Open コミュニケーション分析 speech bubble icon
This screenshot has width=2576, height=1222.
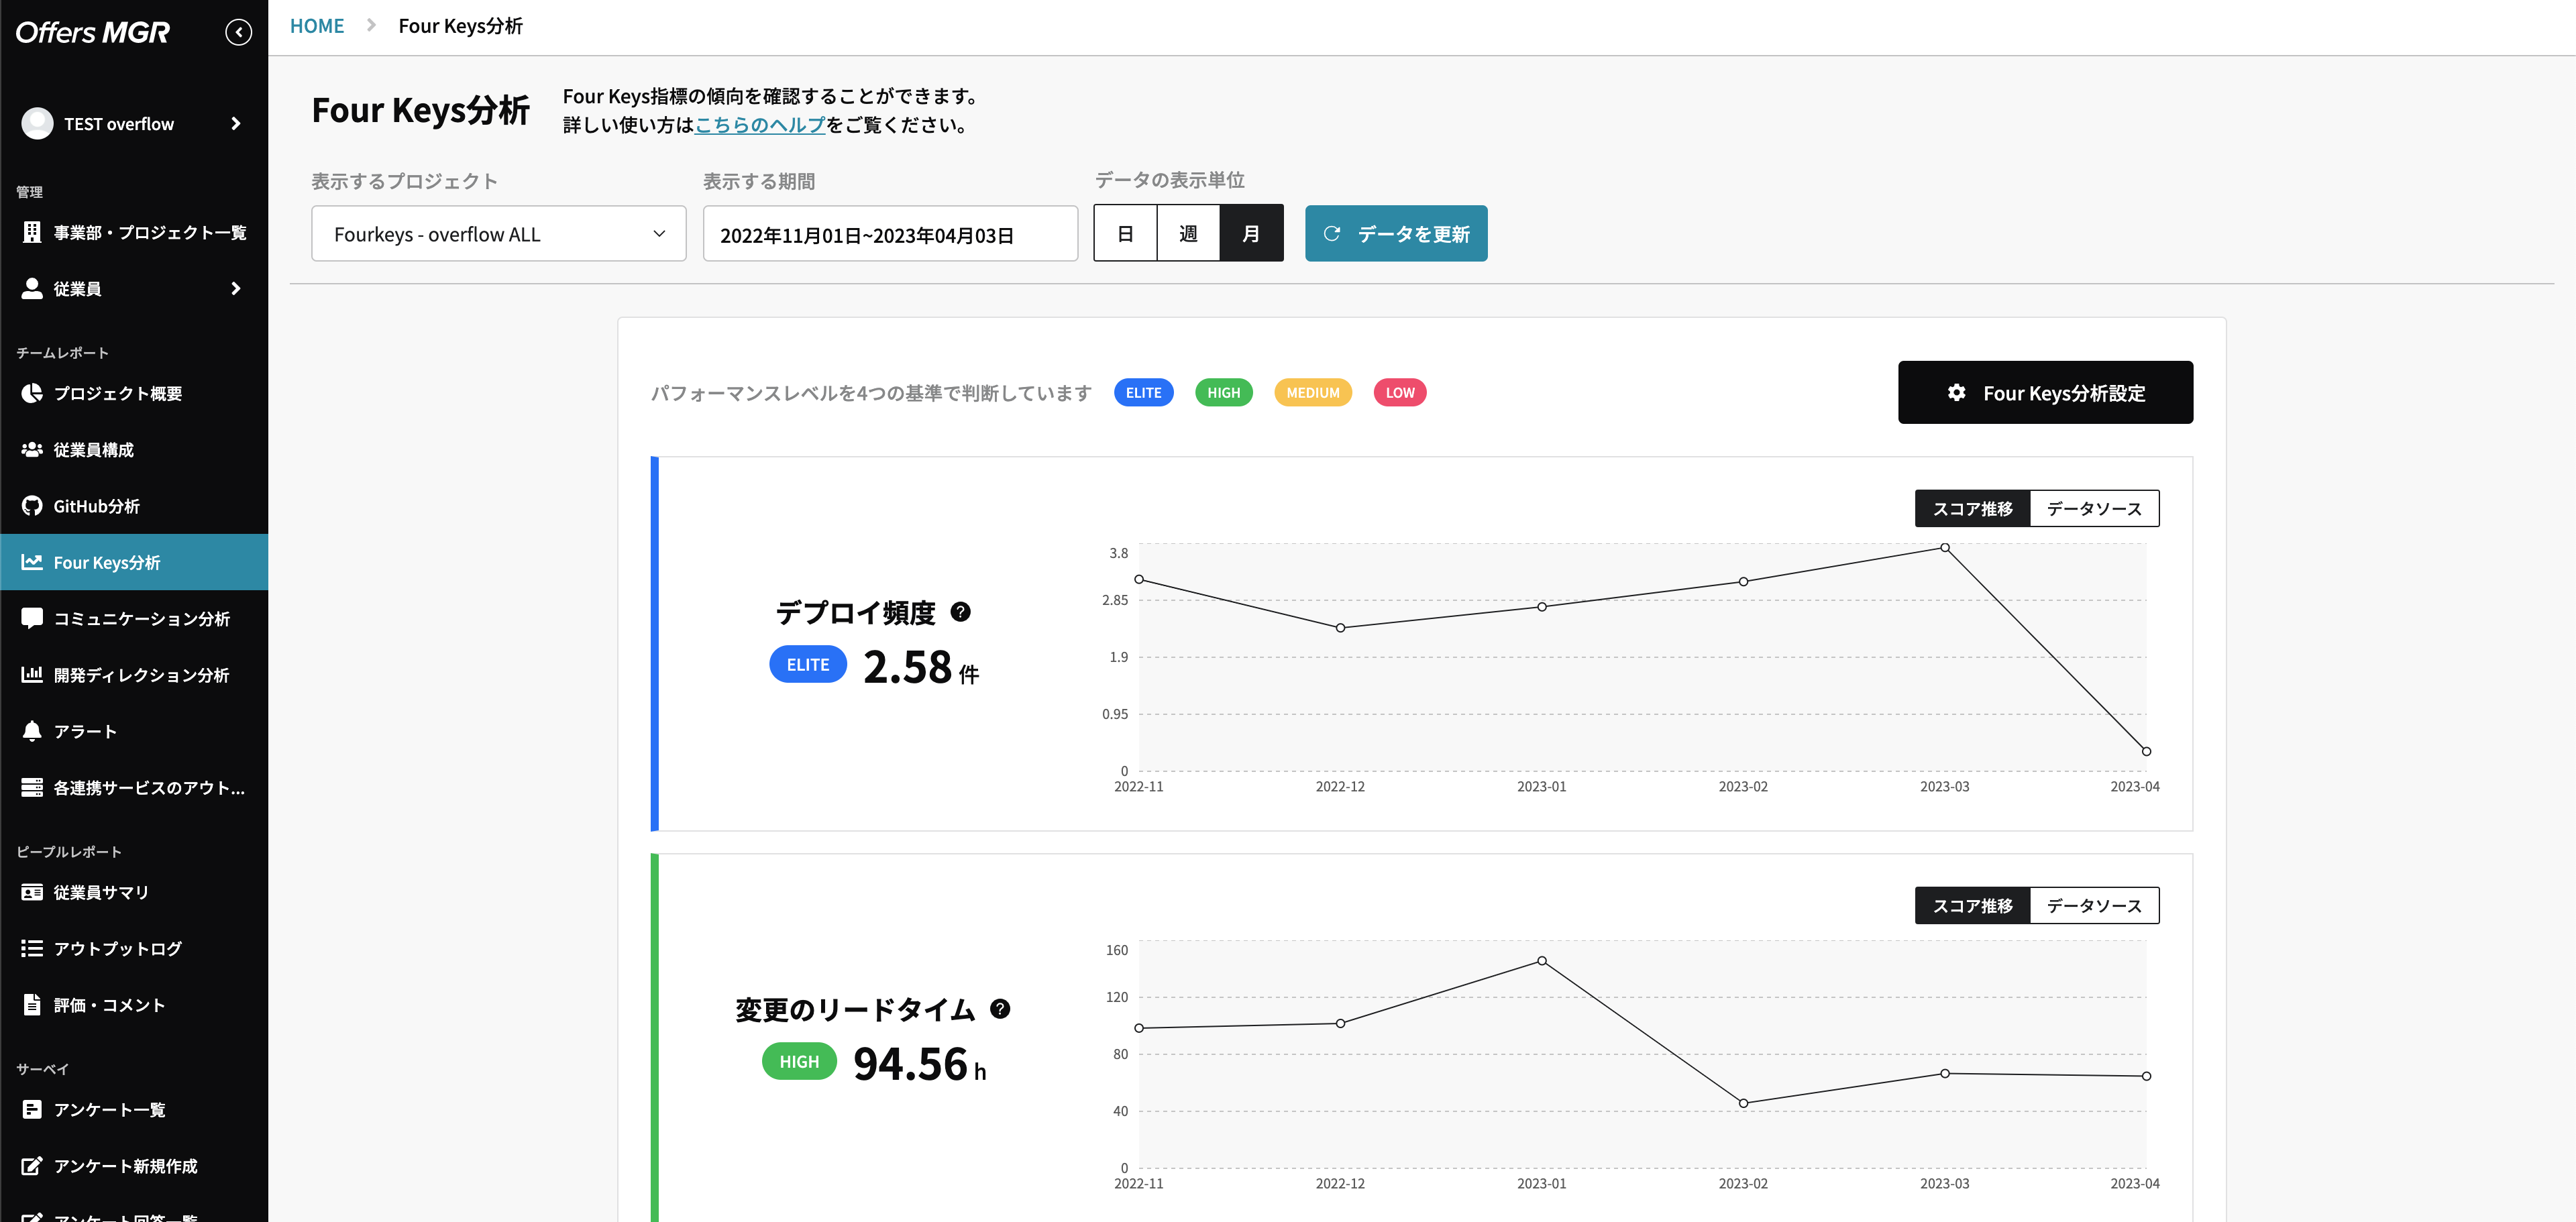click(x=32, y=618)
